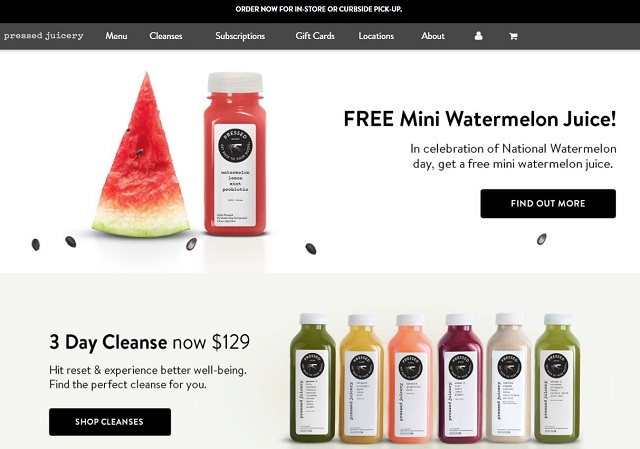The height and width of the screenshot is (449, 640).
Task: Click the watermelon juice bottle image
Action: click(235, 154)
